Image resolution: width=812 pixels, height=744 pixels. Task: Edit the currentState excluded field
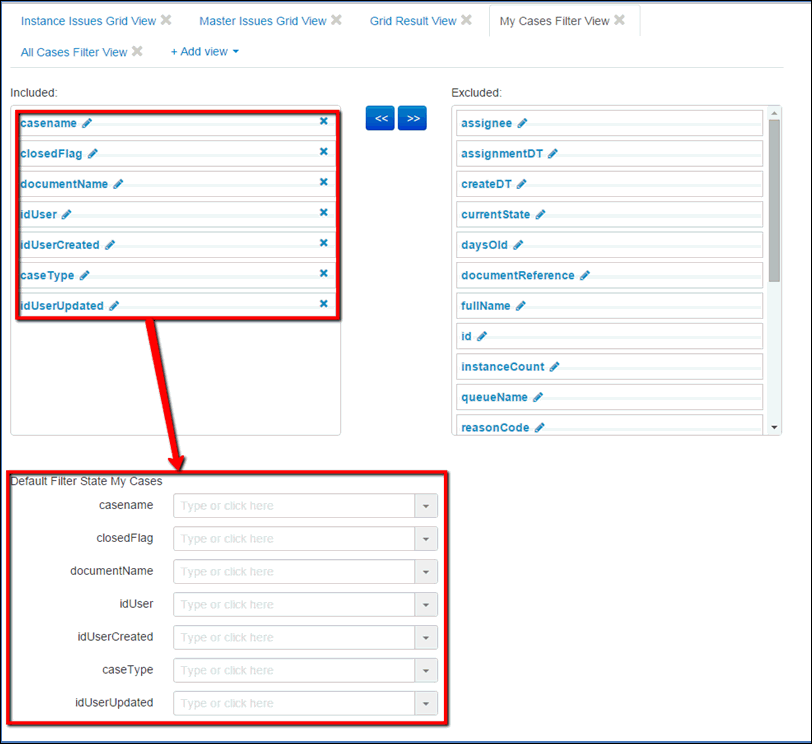(x=541, y=215)
